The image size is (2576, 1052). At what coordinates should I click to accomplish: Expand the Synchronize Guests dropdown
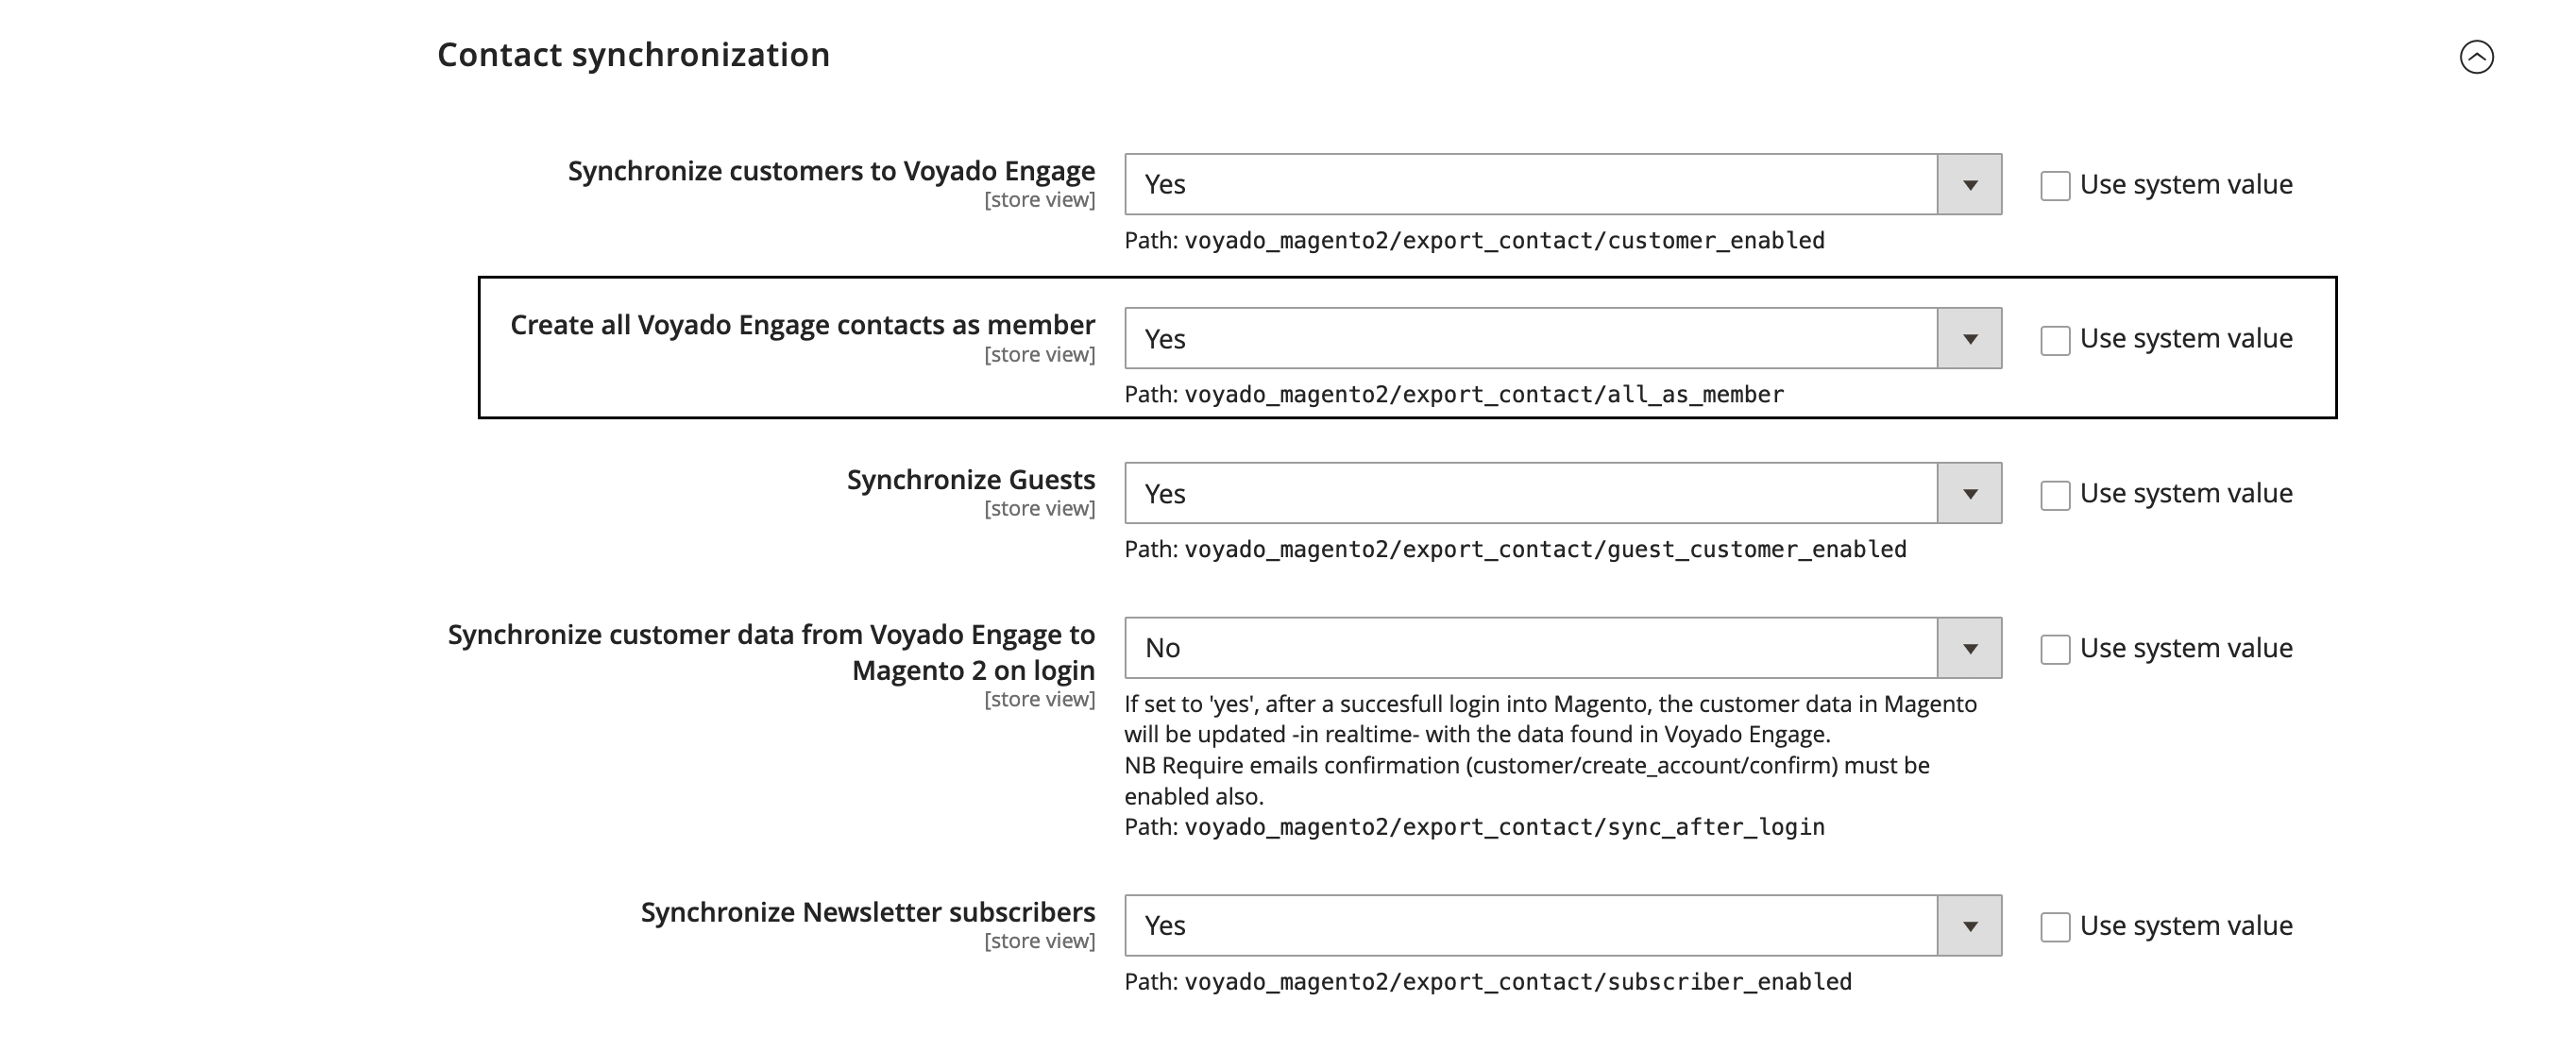coord(1563,493)
